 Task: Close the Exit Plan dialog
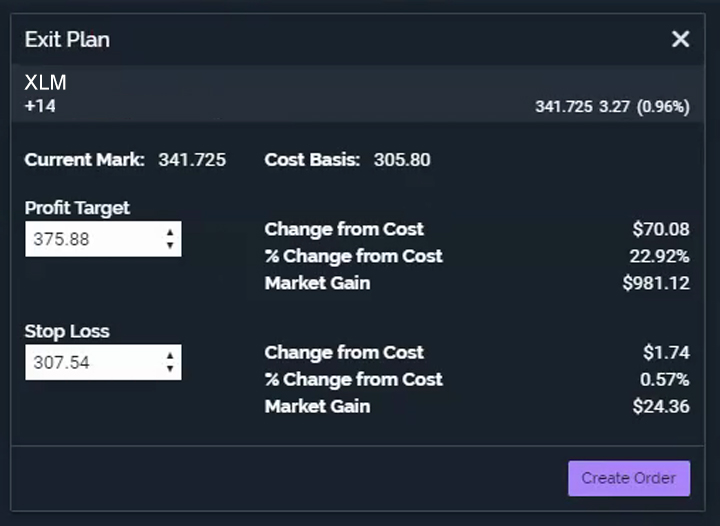(x=680, y=39)
